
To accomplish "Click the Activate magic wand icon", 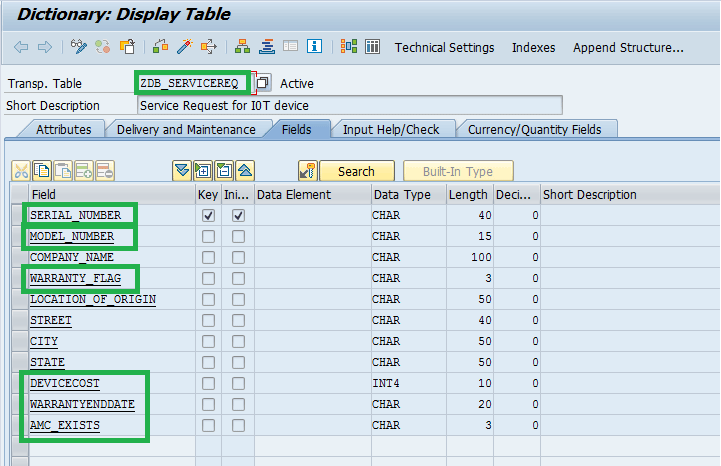I will pos(185,47).
